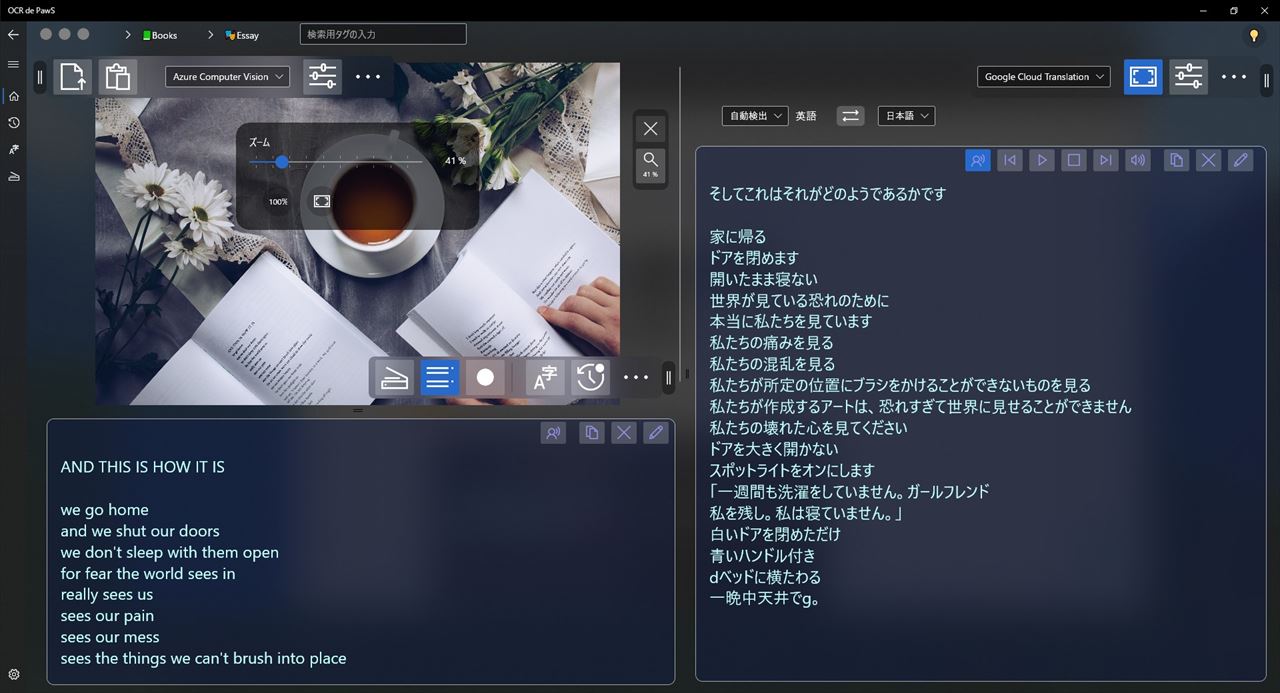Select the Books breadcrumb item

[161, 35]
